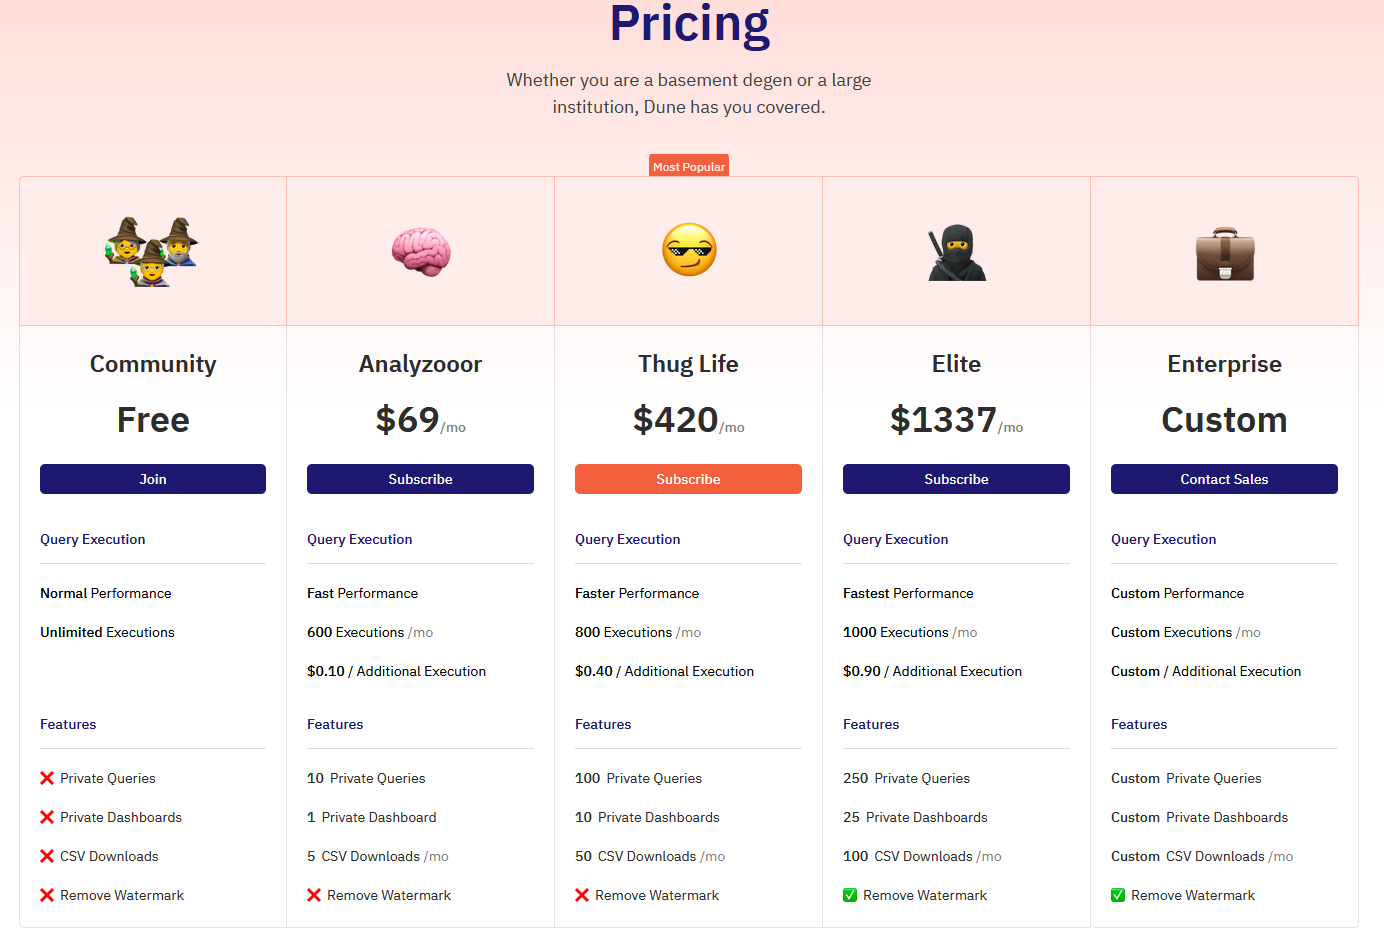This screenshot has height=933, width=1384.
Task: Subscribe to the Thug Life plan
Action: tap(688, 479)
